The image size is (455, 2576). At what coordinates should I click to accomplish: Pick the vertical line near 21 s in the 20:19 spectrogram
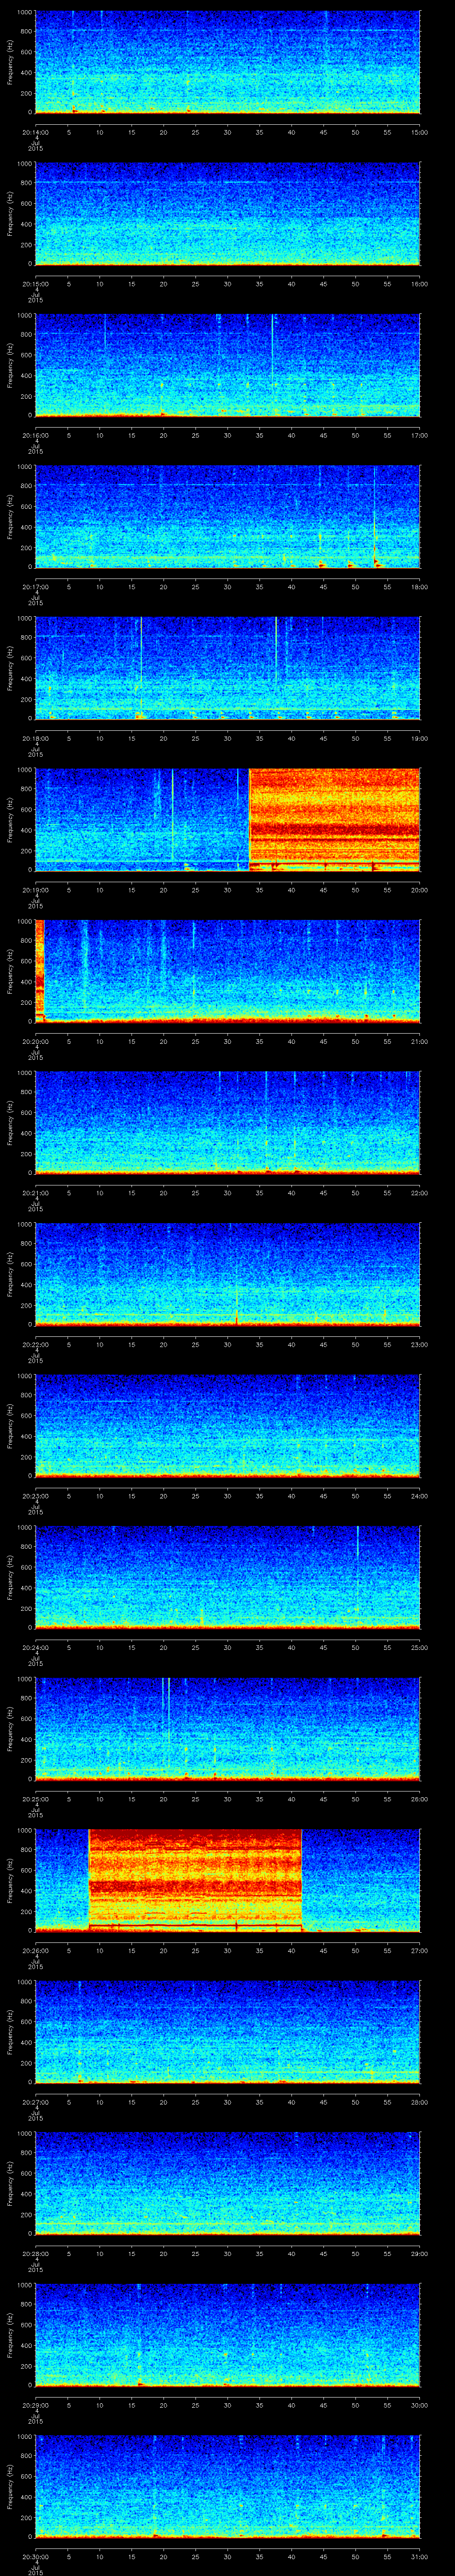[x=172, y=815]
